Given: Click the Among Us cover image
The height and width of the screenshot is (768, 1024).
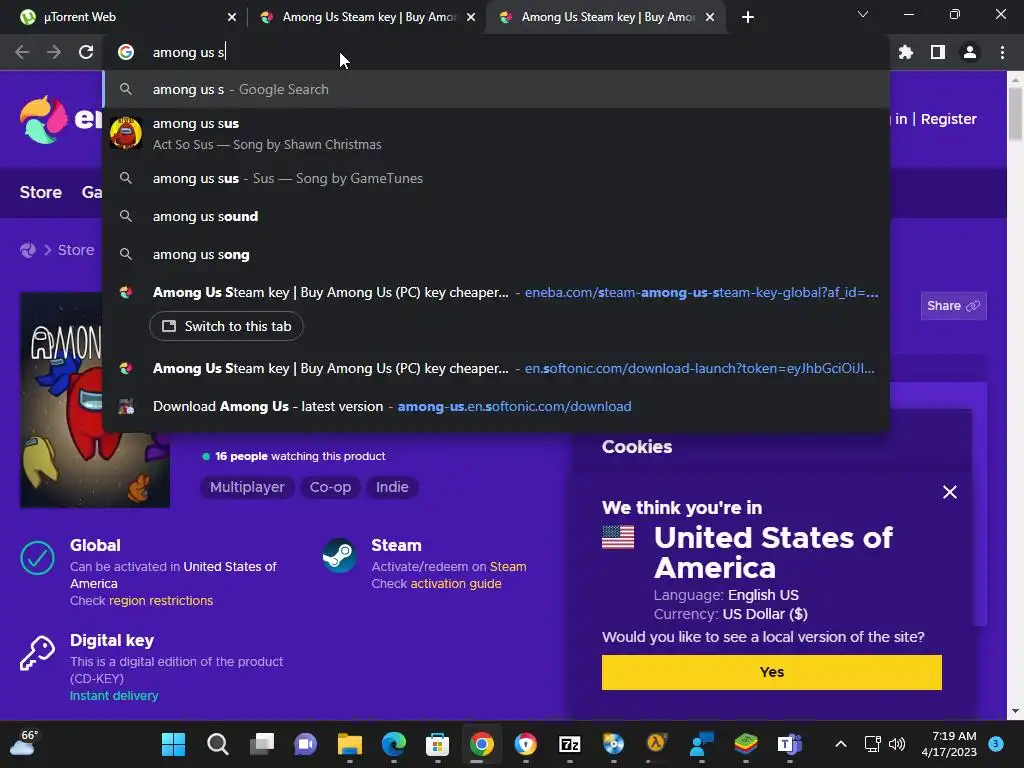Looking at the screenshot, I should (95, 400).
